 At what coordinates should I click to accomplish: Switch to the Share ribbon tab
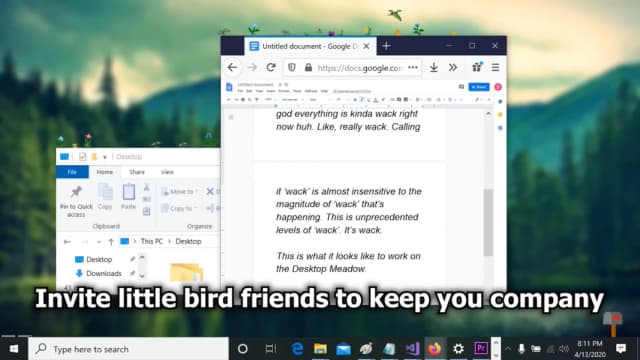point(137,172)
